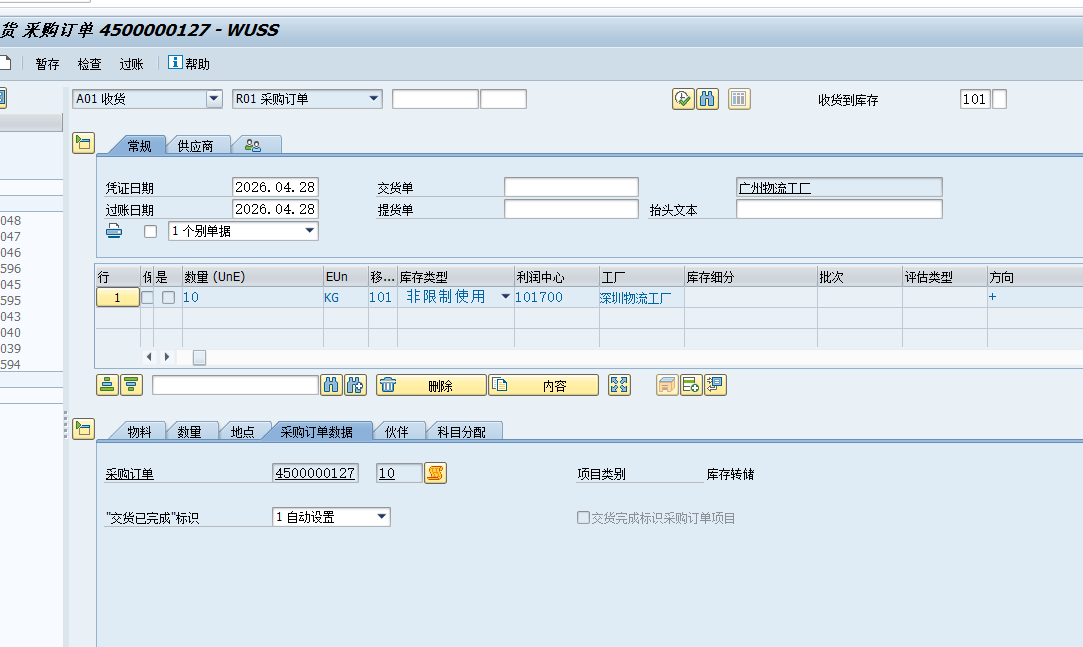Click the find-next binoculars icon in item toolbar
1083x647 pixels.
[x=354, y=385]
